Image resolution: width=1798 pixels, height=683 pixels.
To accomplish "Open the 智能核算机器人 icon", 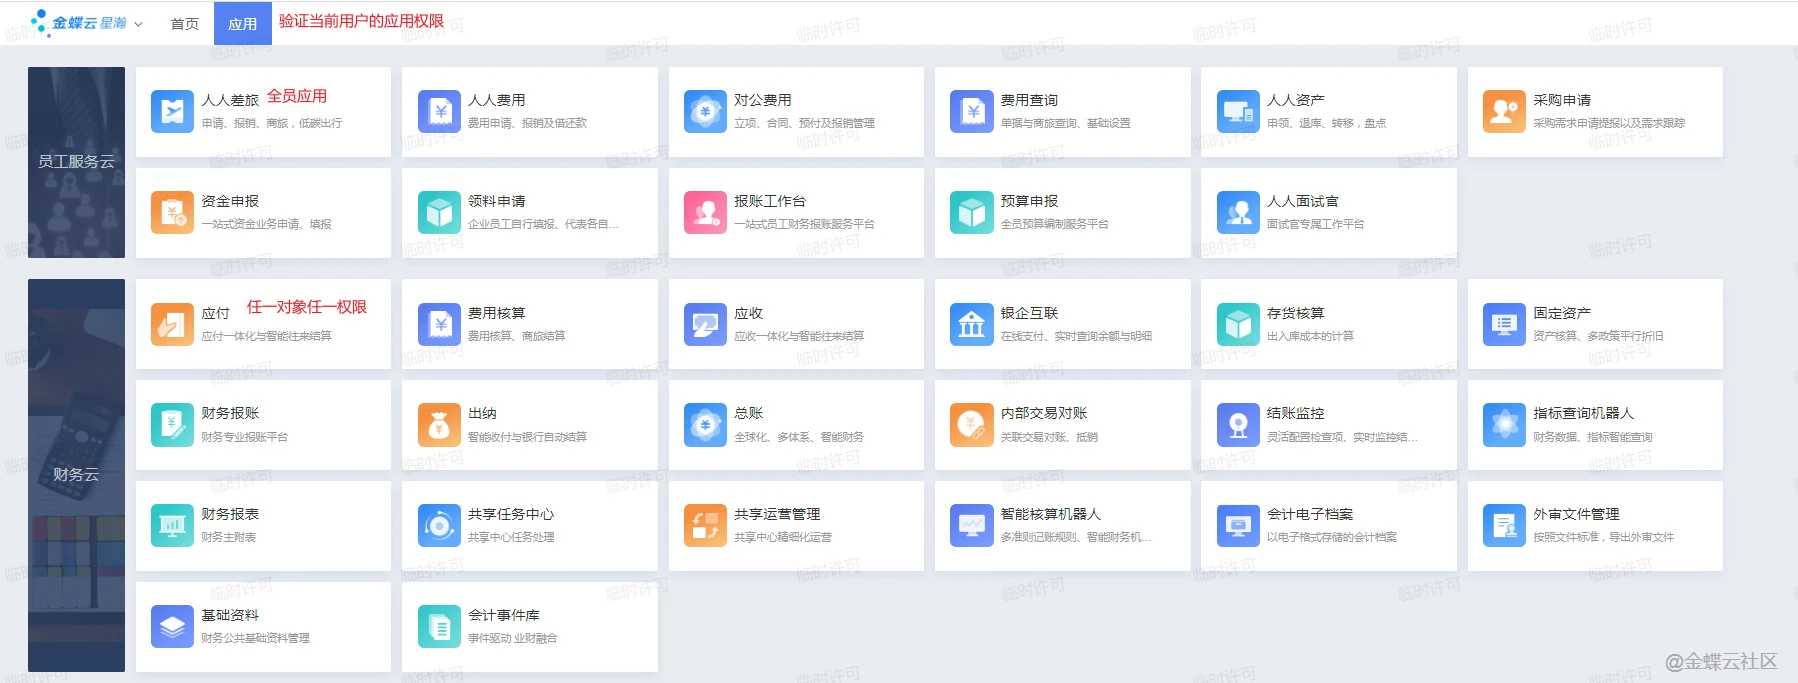I will tap(972, 526).
